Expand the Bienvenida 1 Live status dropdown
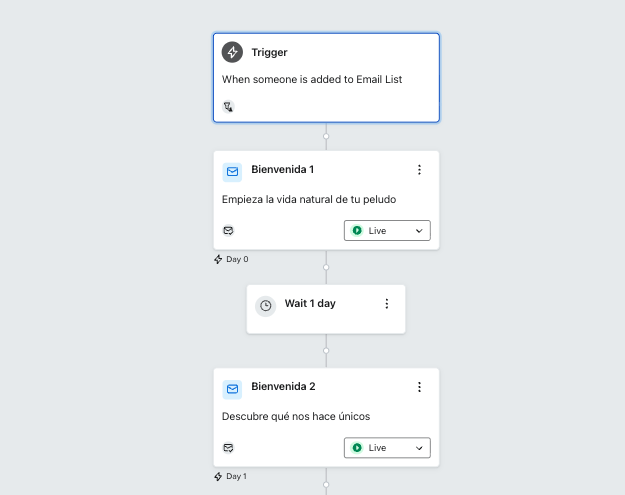Image resolution: width=625 pixels, height=495 pixels. [x=387, y=231]
